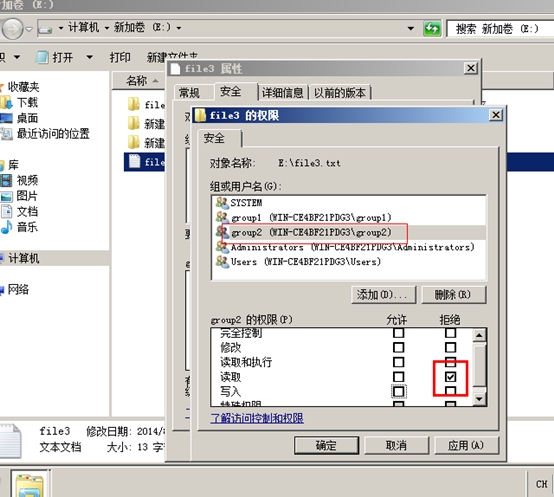Select 计算机 in navigation pane
Screen dimensions: 554x497
54,259
